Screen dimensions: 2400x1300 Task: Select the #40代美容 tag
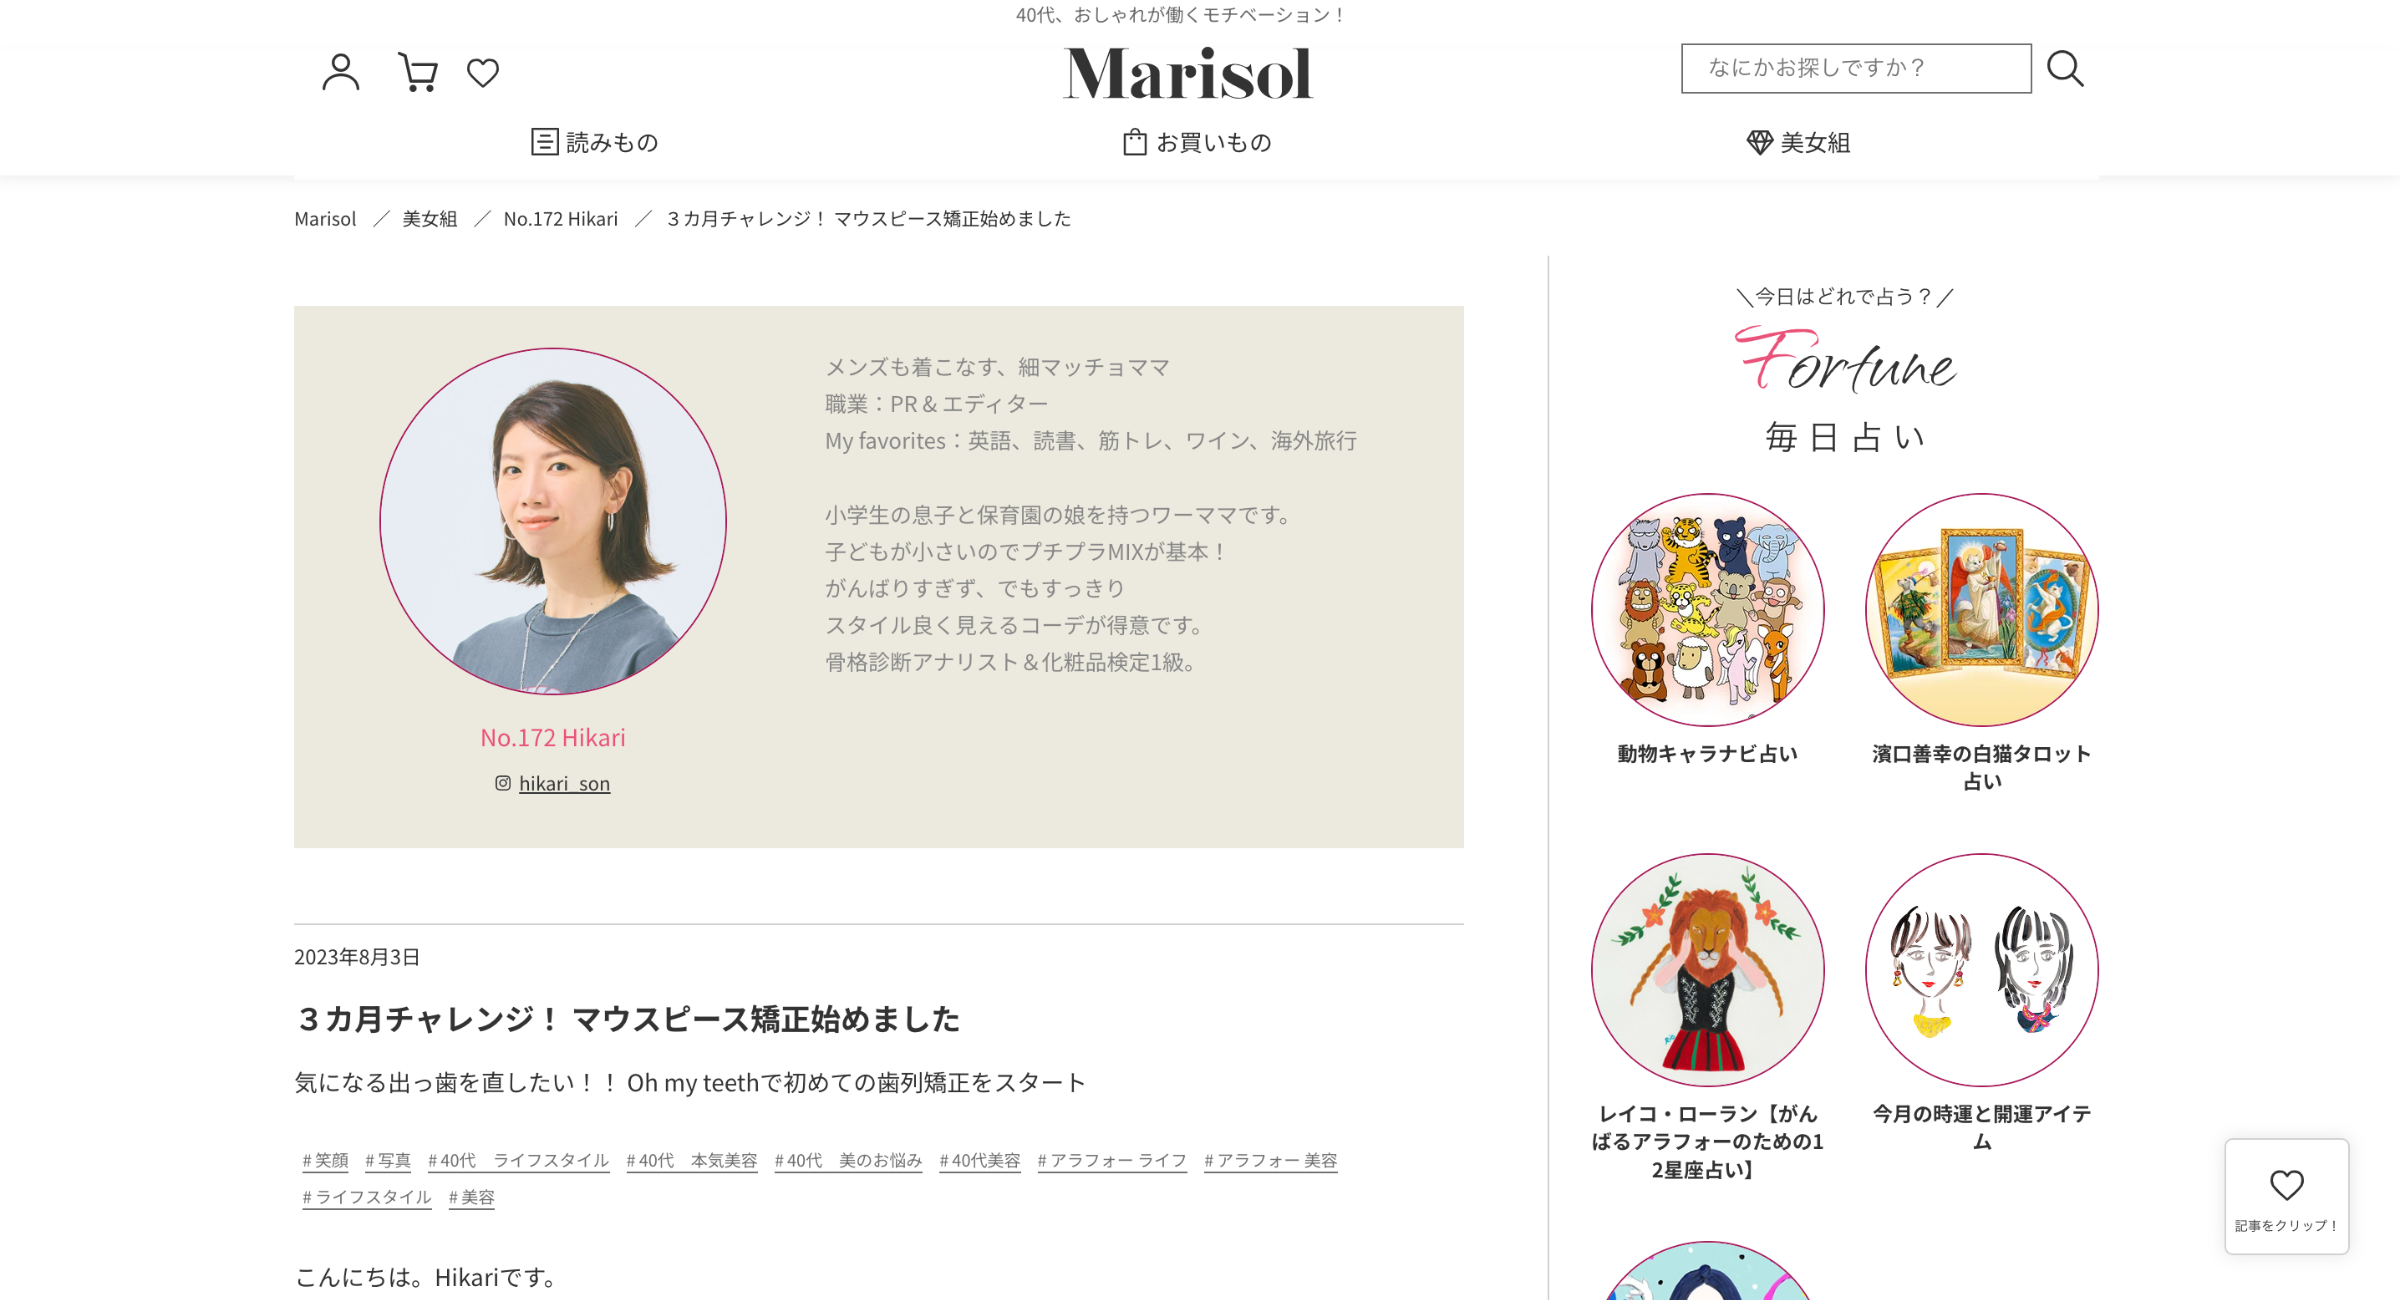tap(980, 1160)
